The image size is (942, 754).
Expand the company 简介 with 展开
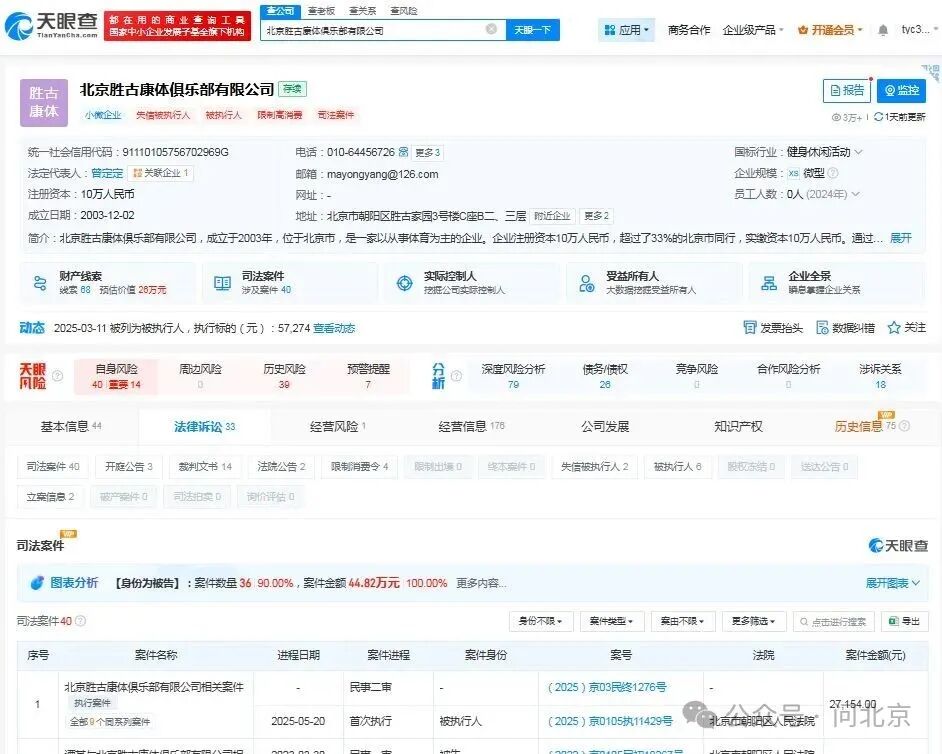coord(901,238)
